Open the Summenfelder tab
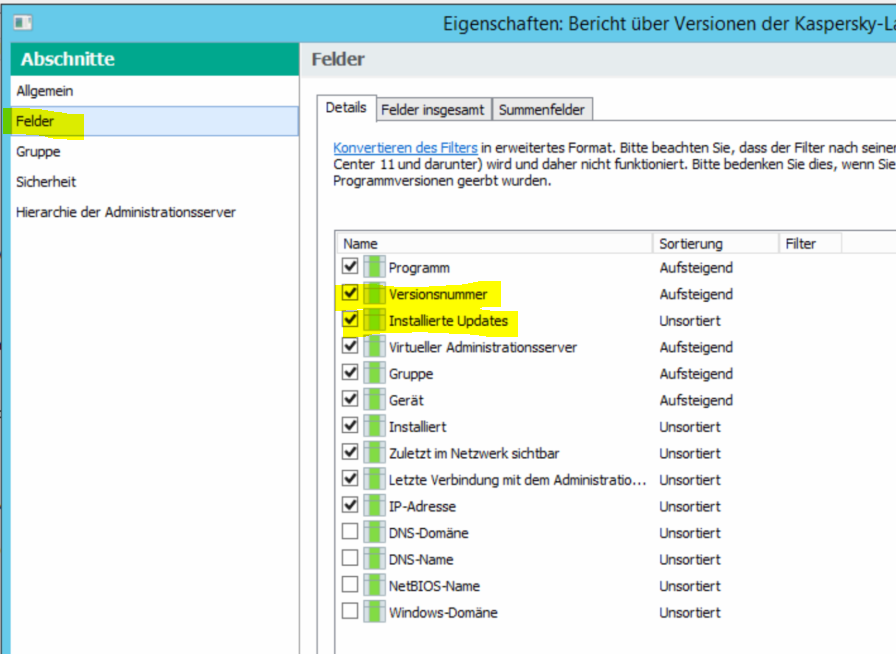This screenshot has width=896, height=654. (x=542, y=110)
